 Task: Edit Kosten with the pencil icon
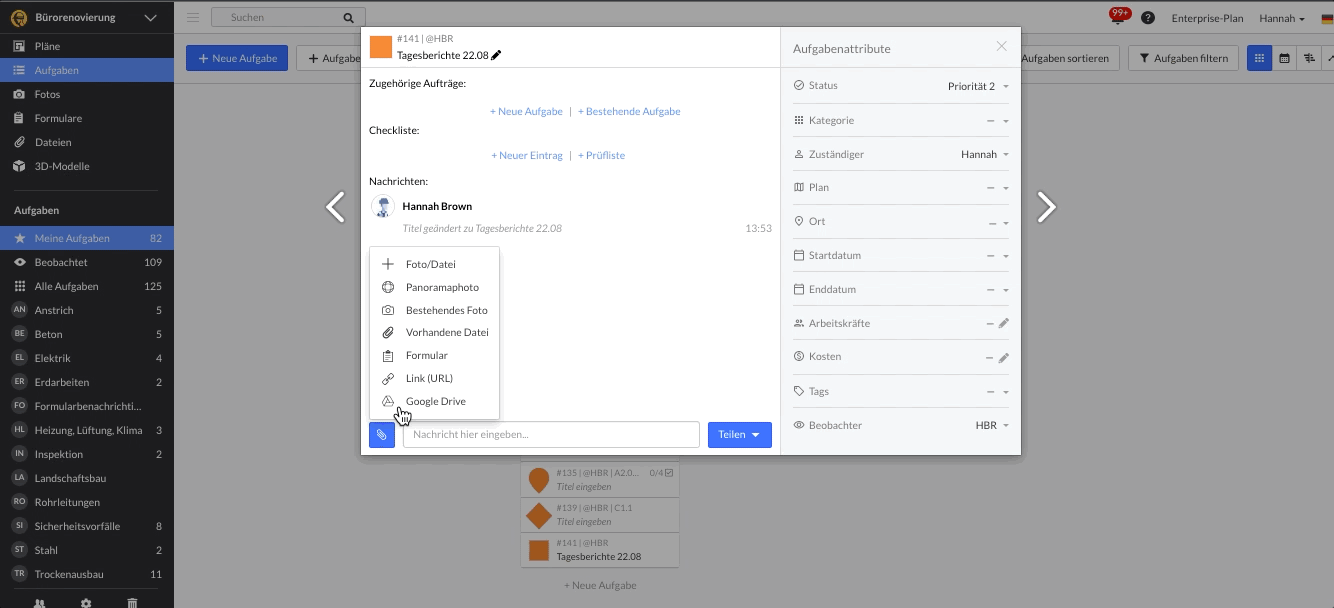1004,357
